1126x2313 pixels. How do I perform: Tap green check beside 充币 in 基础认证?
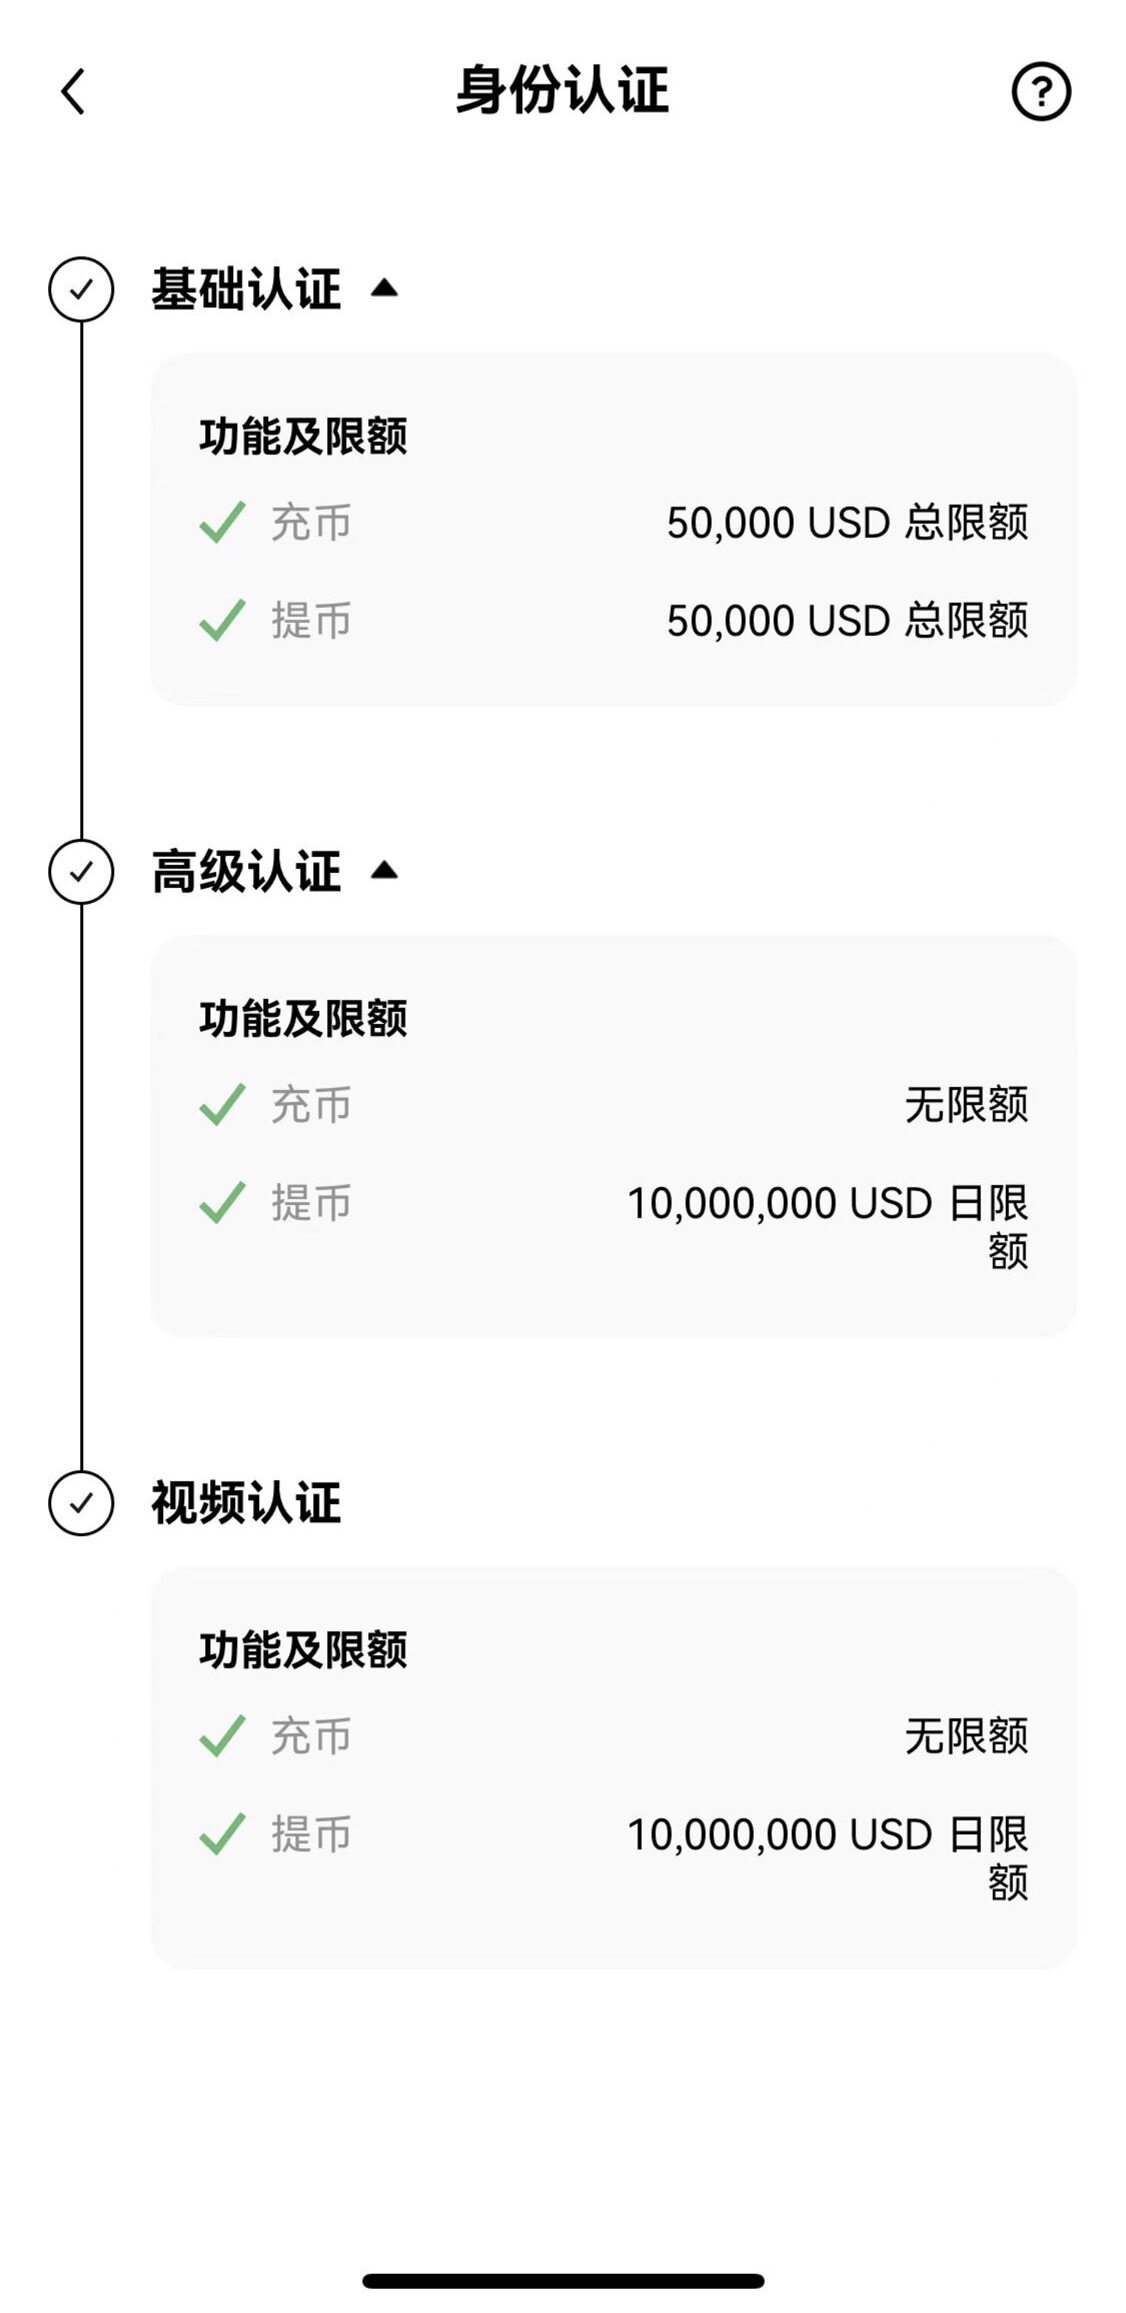pos(222,522)
